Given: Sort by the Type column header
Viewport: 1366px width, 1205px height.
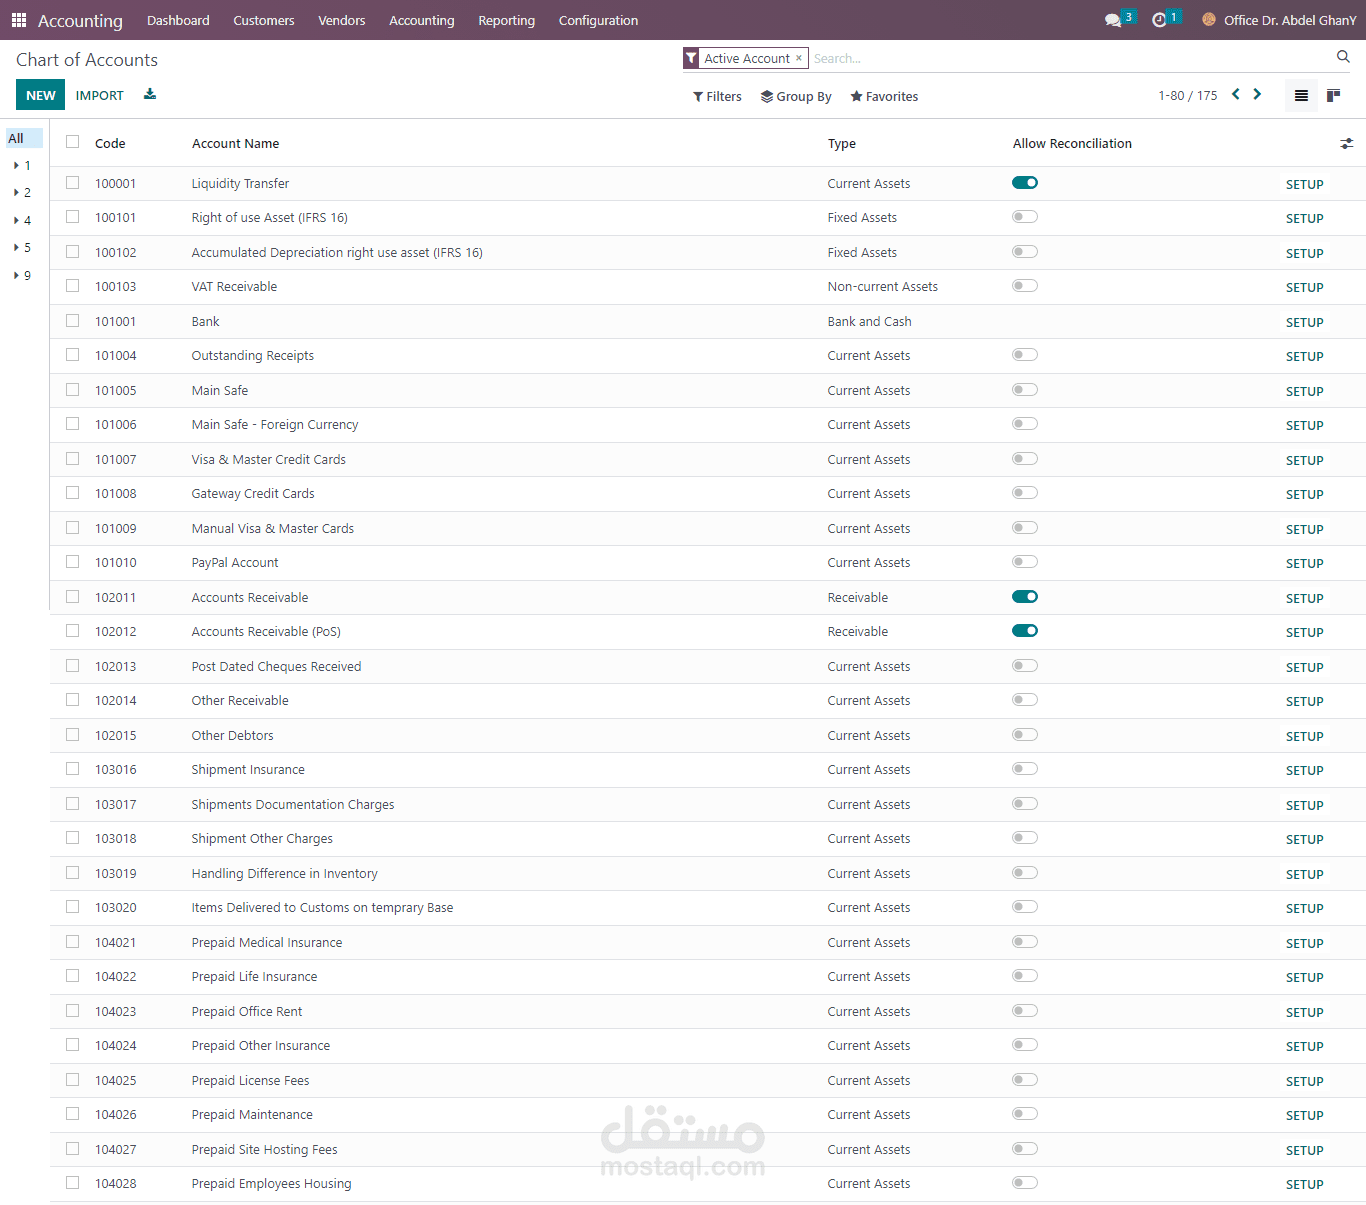Looking at the screenshot, I should 842,144.
